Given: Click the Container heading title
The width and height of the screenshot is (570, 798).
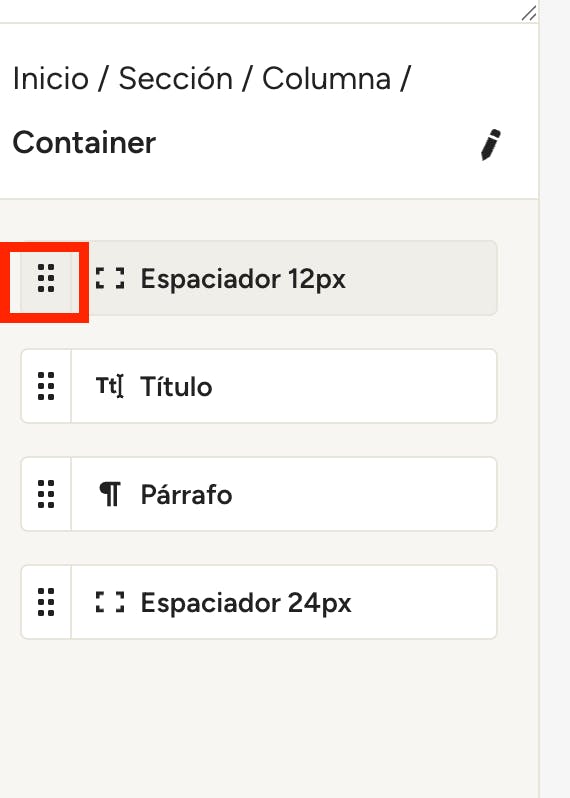Looking at the screenshot, I should [84, 142].
